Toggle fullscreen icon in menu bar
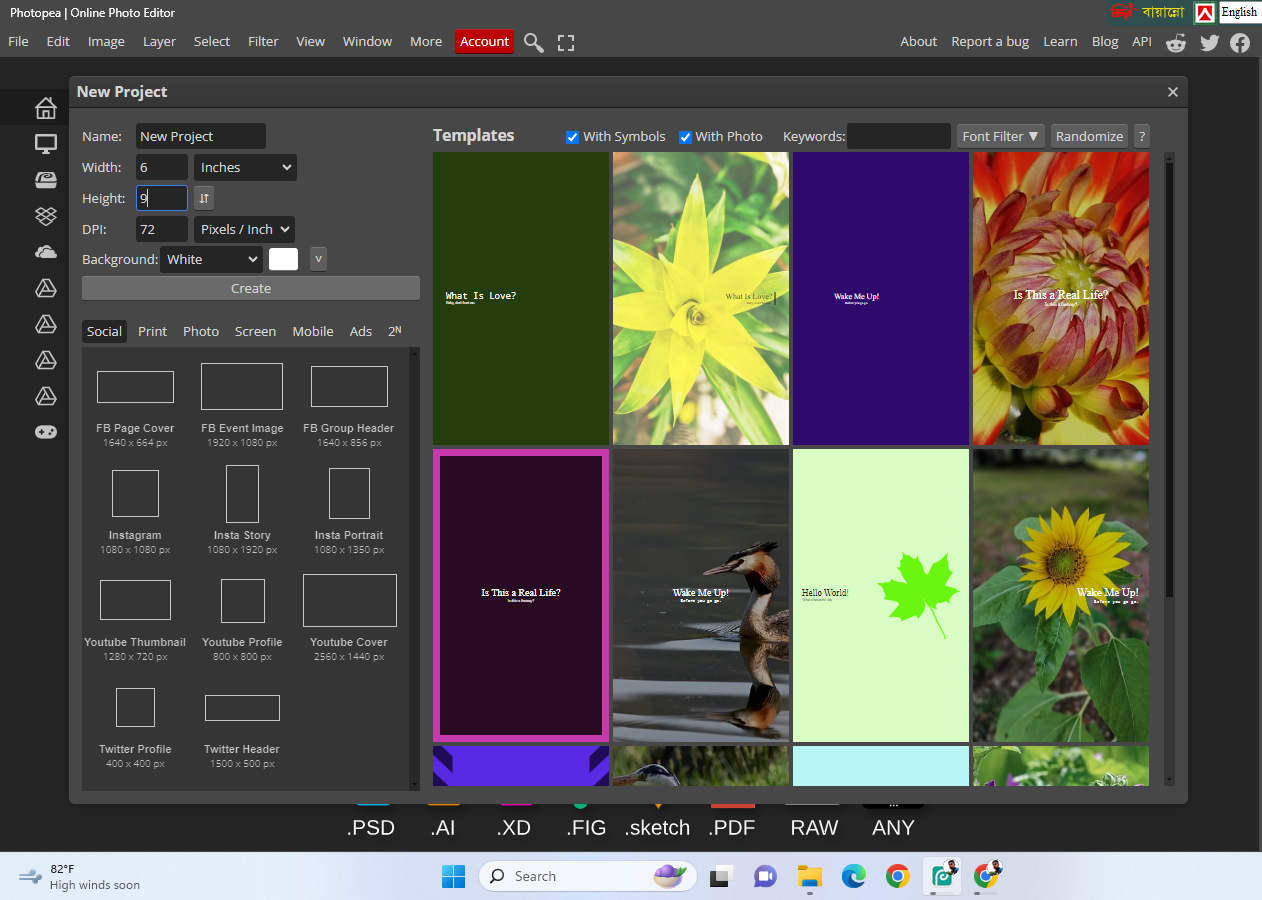Image resolution: width=1262 pixels, height=900 pixels. click(566, 42)
